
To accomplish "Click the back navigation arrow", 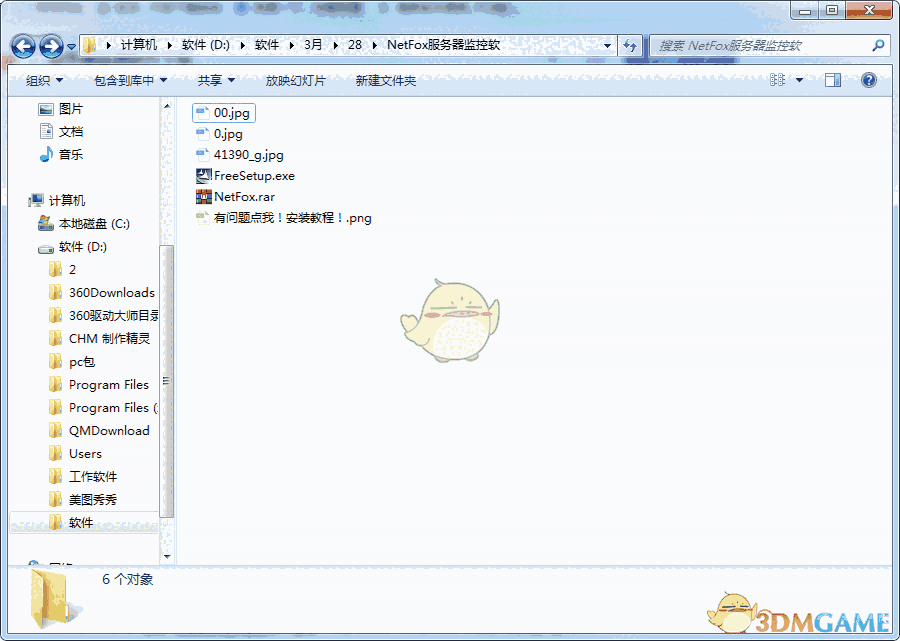I will pyautogui.click(x=22, y=46).
